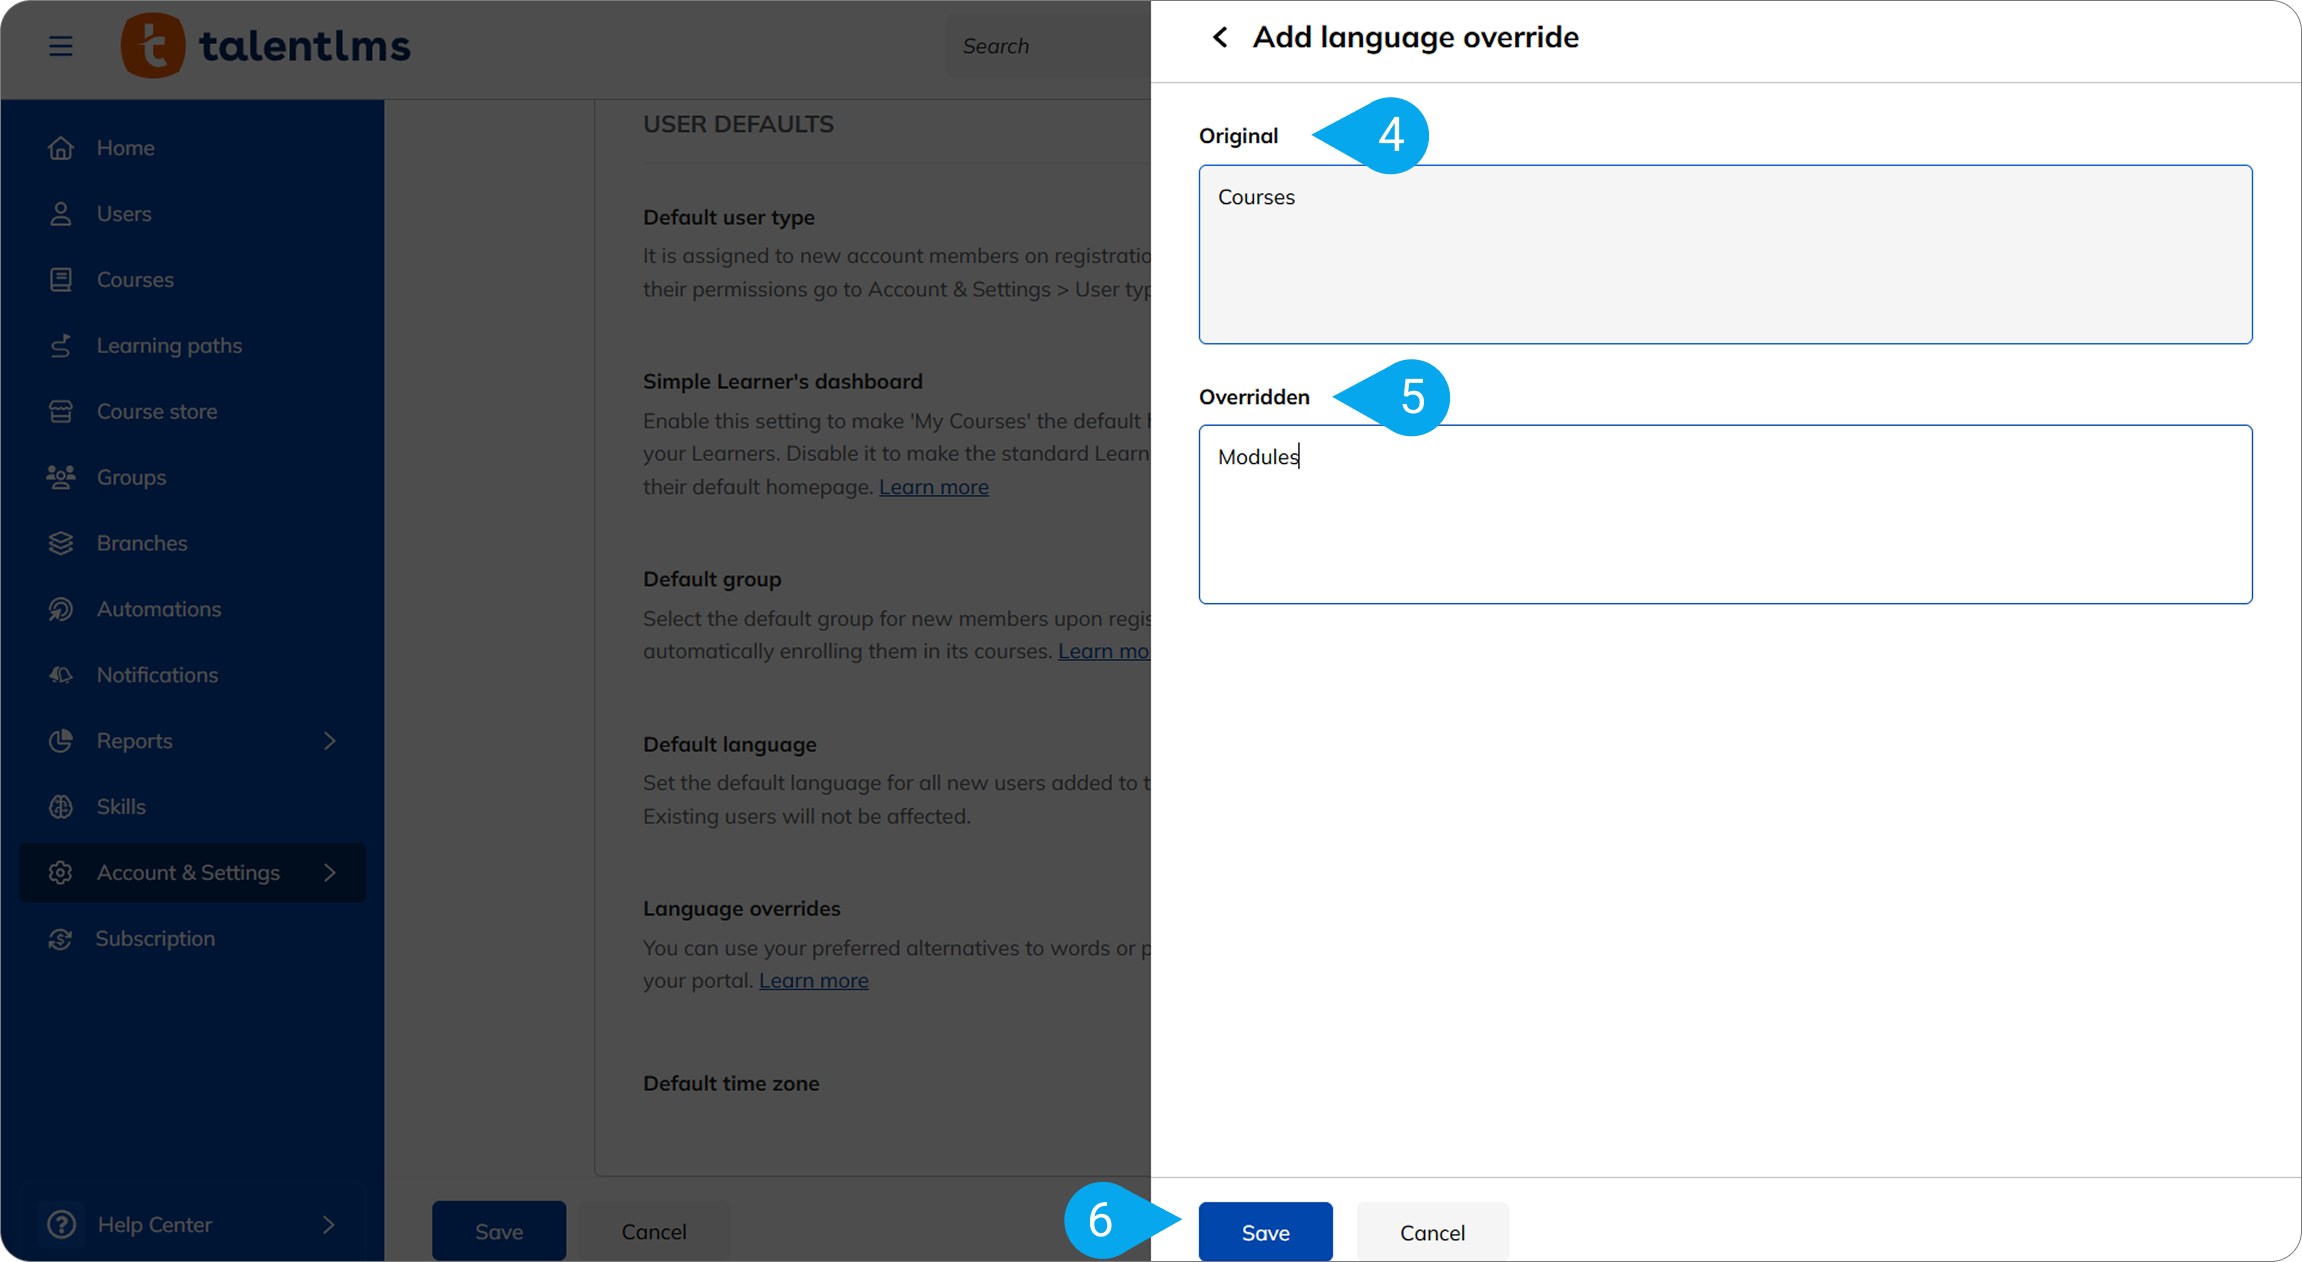Open the Learning paths menu item
Image resolution: width=2302 pixels, height=1262 pixels.
pos(169,345)
